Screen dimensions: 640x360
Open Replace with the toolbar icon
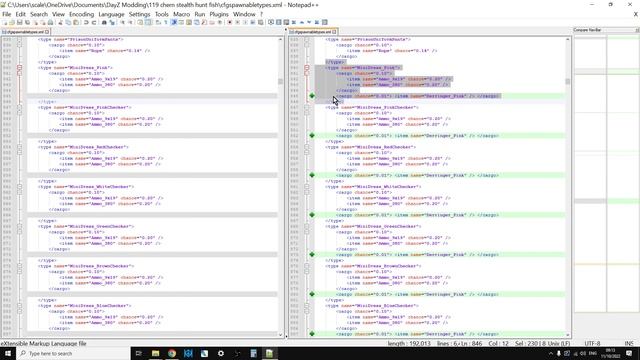click(x=112, y=22)
